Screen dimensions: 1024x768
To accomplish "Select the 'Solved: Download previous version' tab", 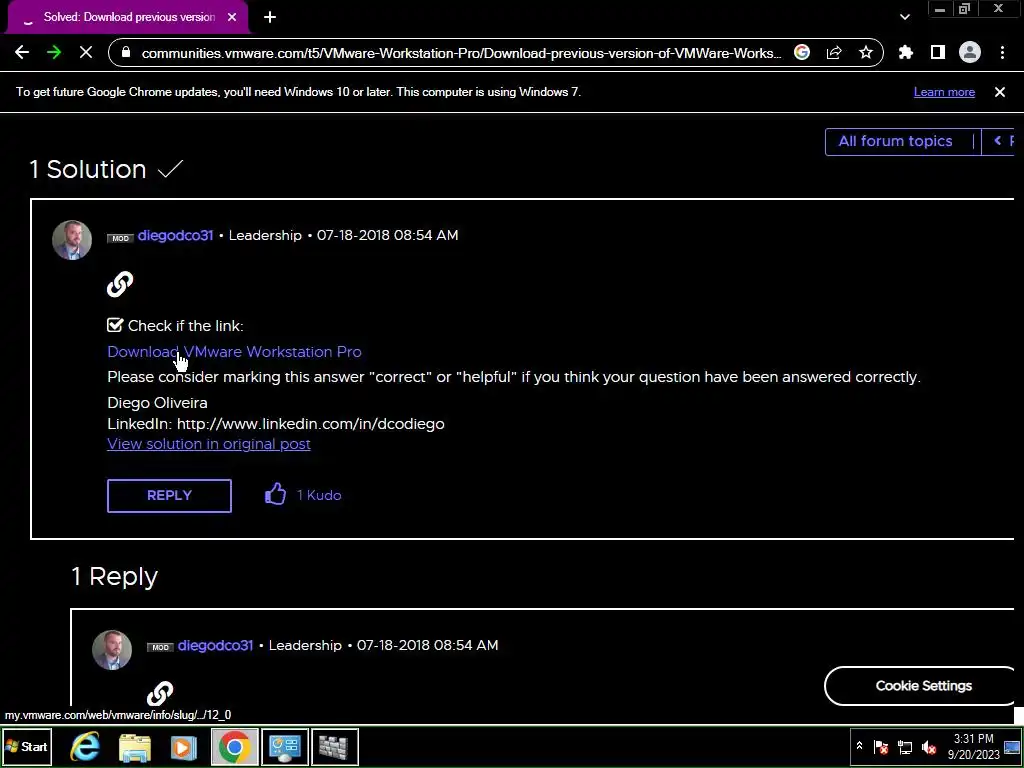I will pos(127,18).
